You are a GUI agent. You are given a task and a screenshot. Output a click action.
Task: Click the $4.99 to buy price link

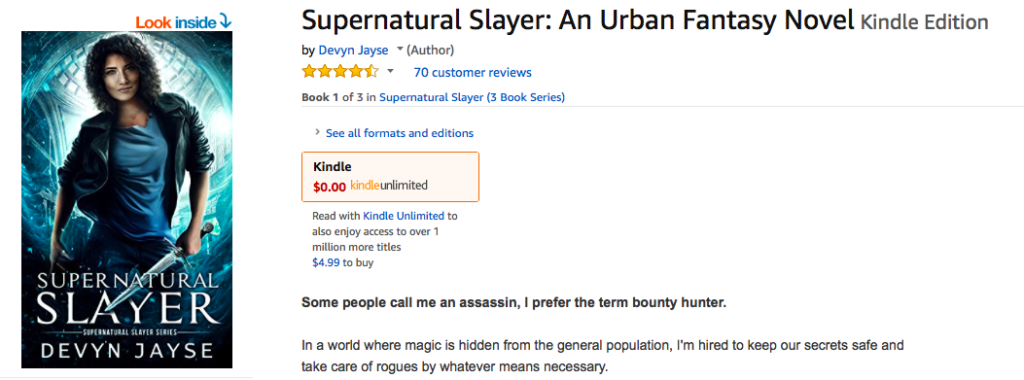tap(327, 263)
